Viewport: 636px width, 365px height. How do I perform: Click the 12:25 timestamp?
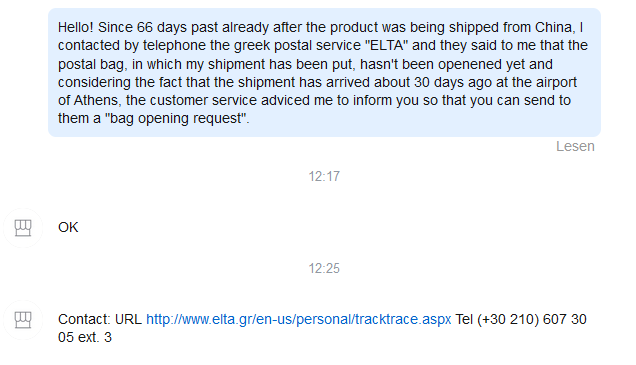click(324, 268)
